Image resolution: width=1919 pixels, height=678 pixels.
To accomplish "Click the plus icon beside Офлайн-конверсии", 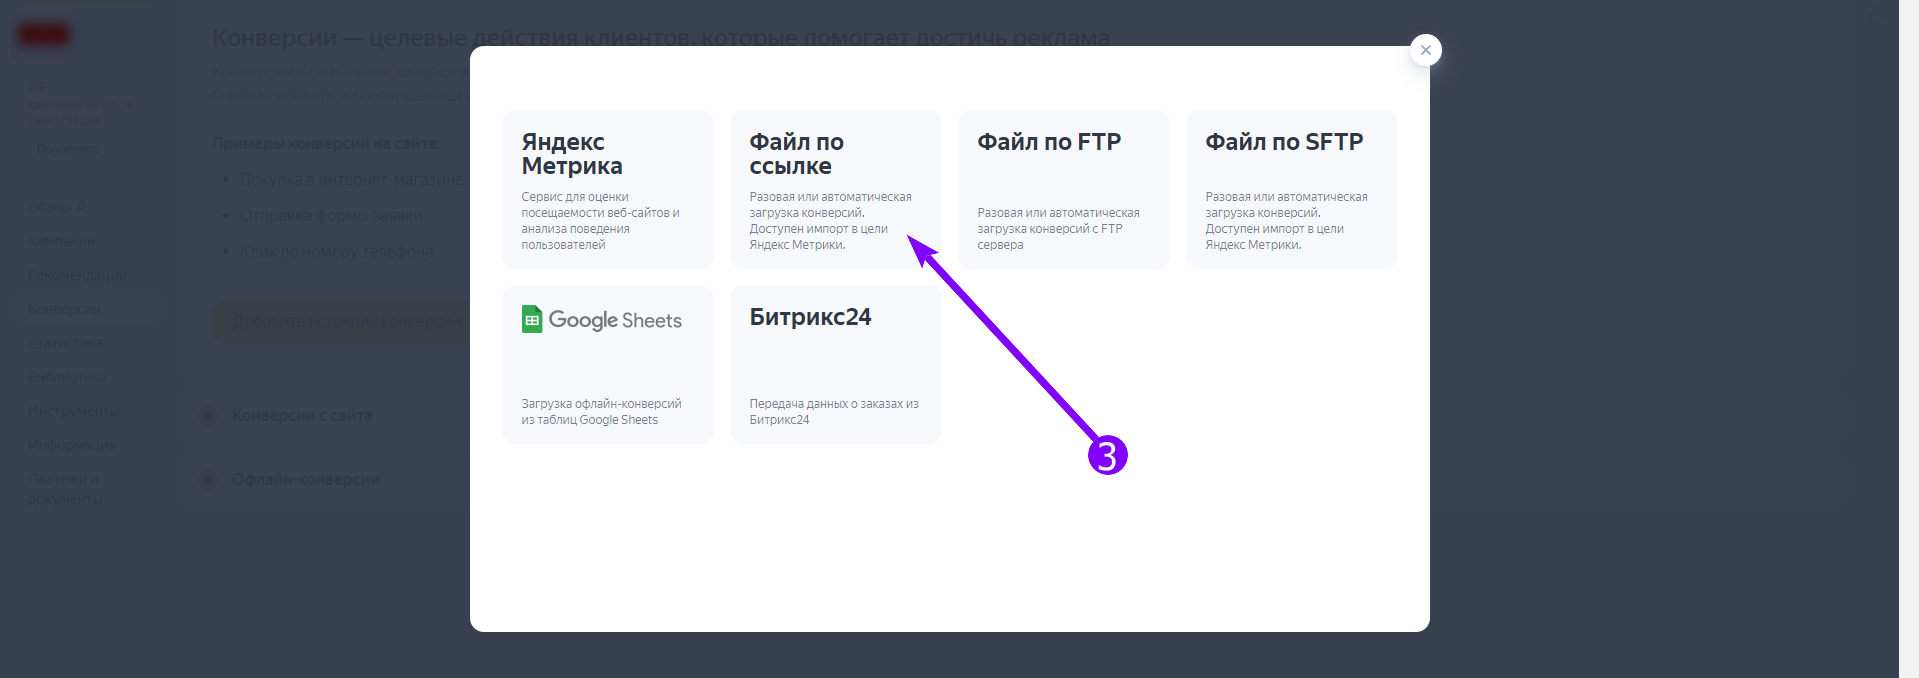I will (208, 480).
